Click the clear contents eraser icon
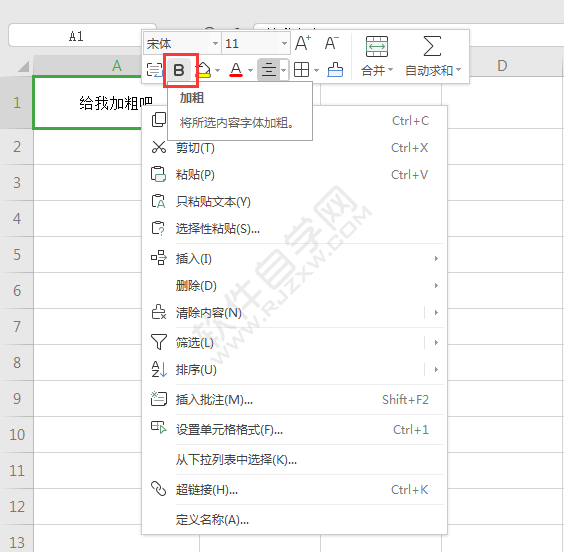 [x=159, y=312]
